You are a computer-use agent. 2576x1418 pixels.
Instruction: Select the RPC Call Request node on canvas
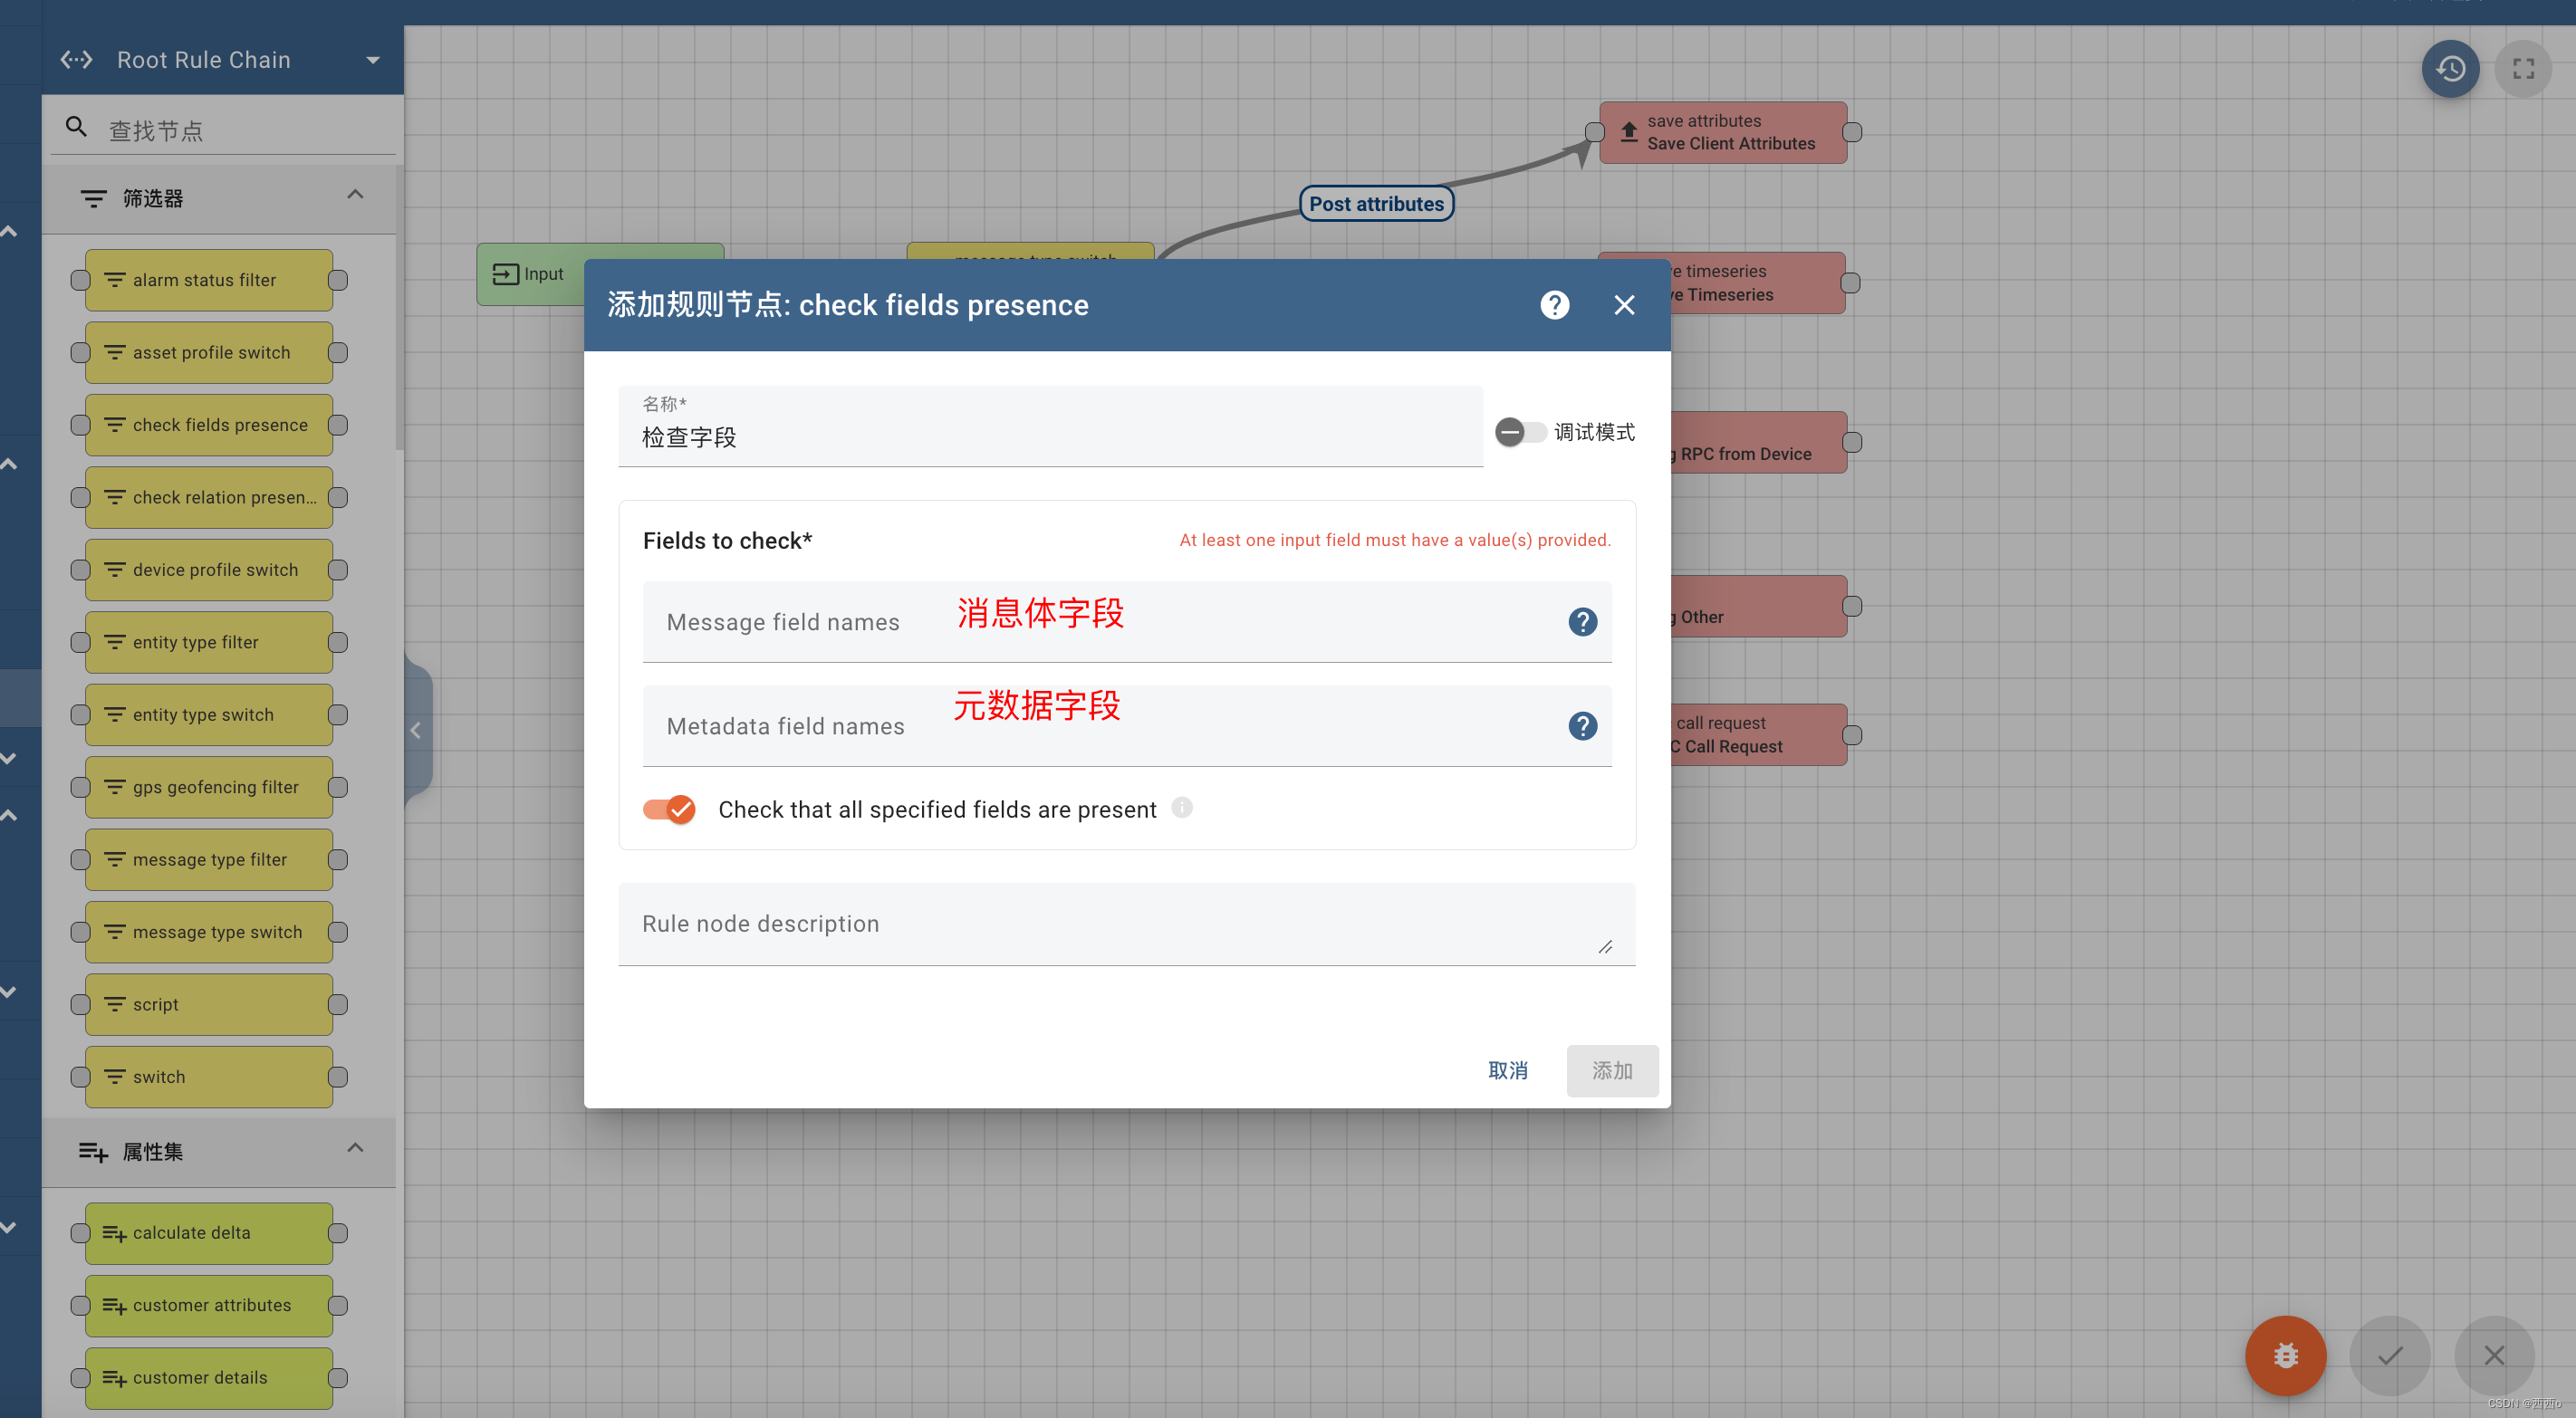coord(1758,735)
